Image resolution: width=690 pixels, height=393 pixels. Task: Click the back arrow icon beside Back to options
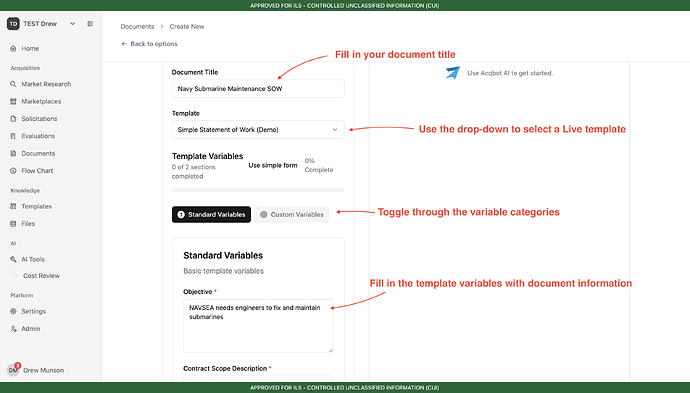pyautogui.click(x=124, y=44)
